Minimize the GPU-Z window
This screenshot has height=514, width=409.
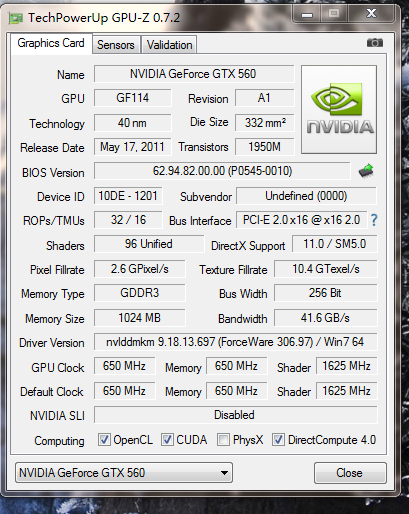307,14
